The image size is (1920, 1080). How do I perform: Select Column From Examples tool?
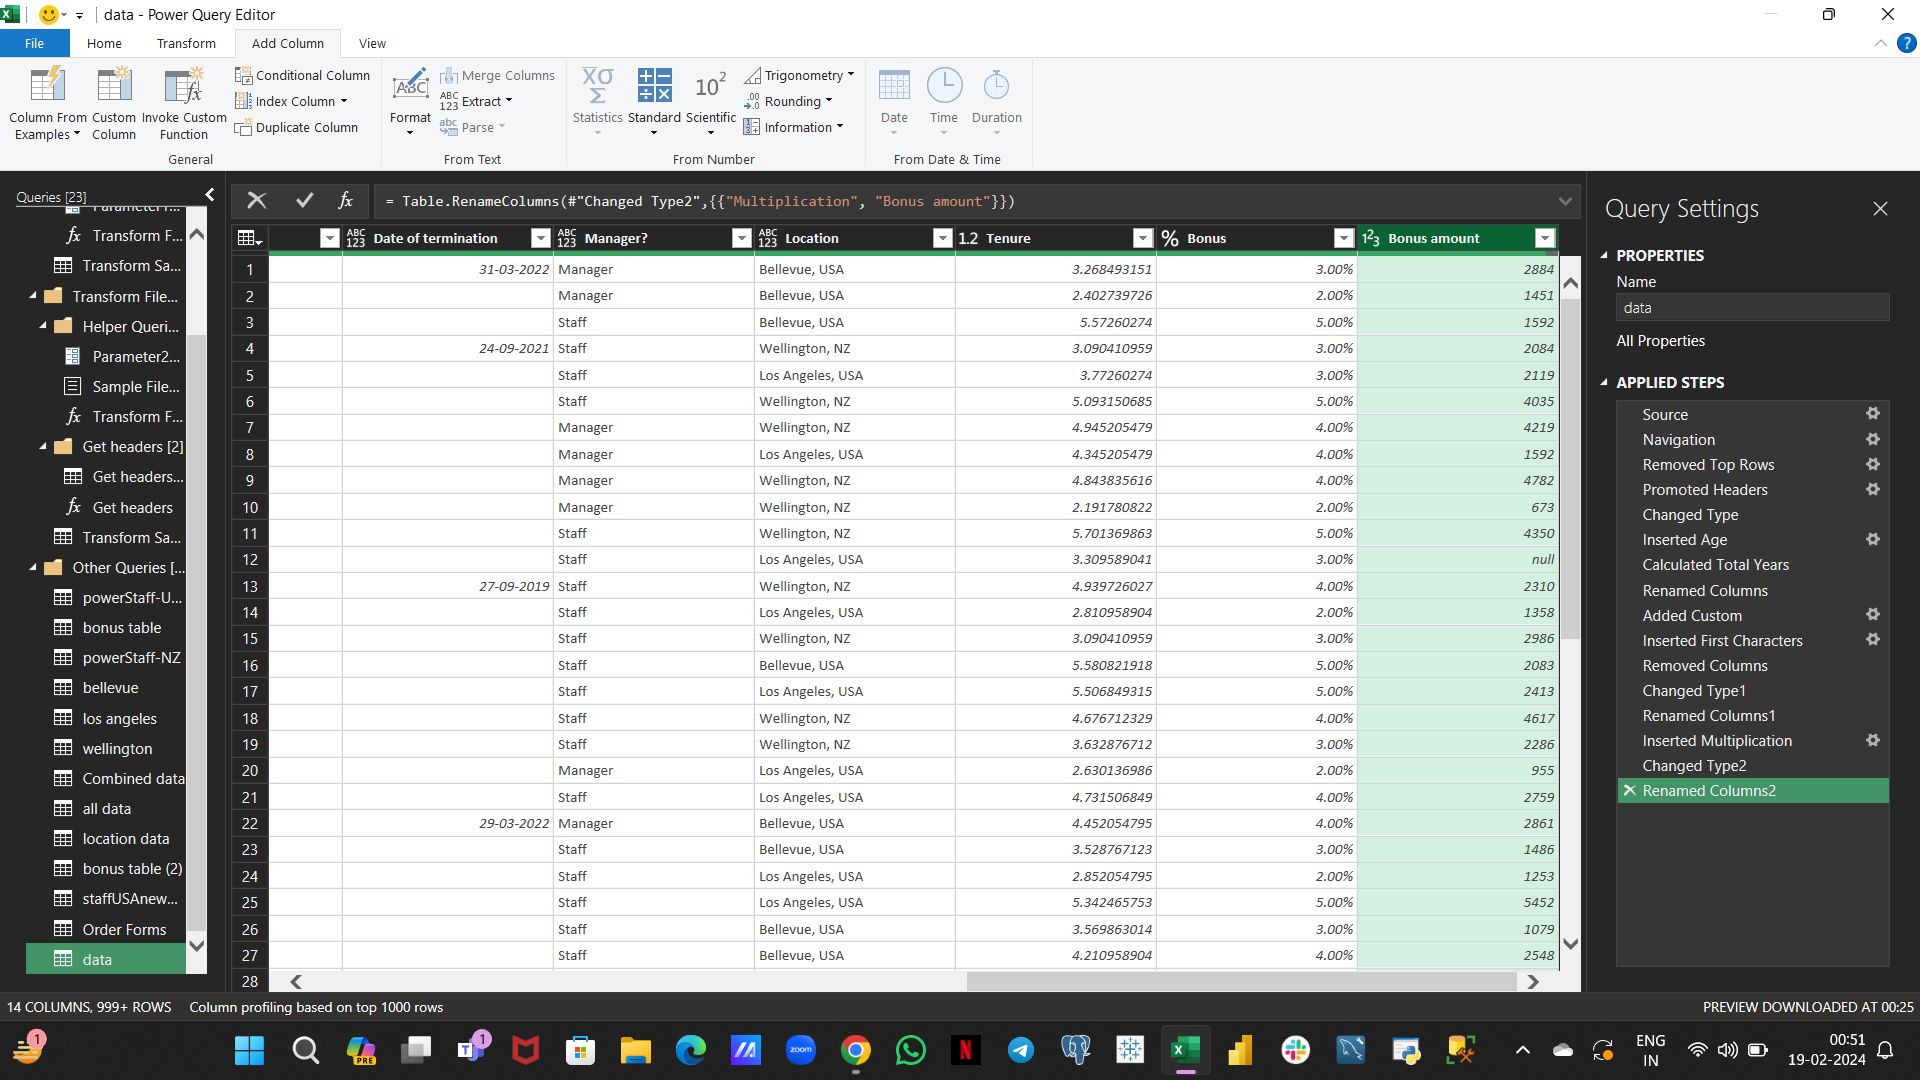point(46,100)
